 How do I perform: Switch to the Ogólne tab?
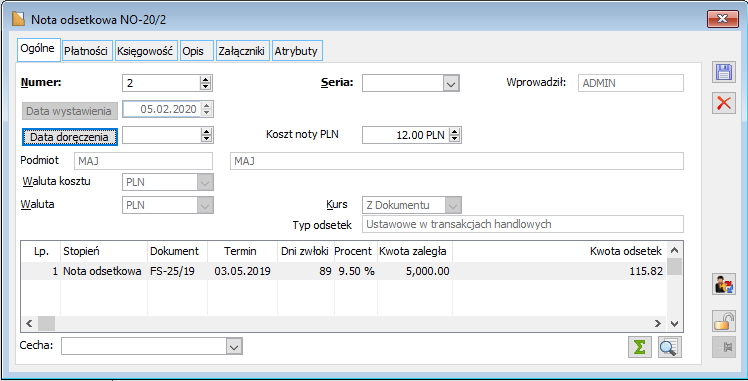click(x=38, y=49)
